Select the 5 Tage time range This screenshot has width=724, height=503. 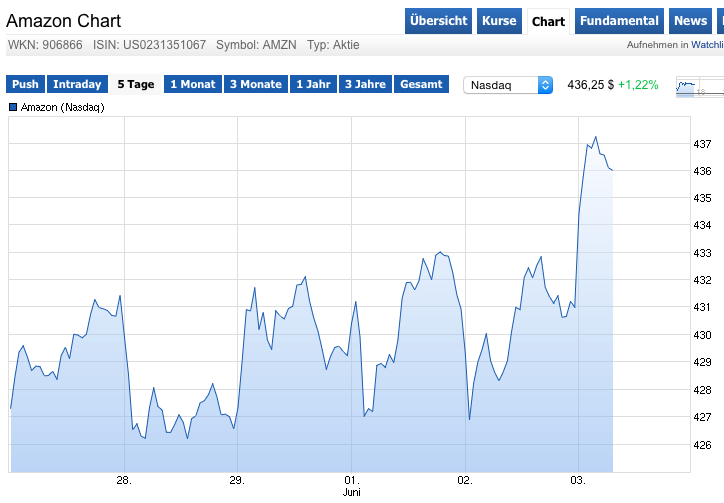pyautogui.click(x=136, y=85)
